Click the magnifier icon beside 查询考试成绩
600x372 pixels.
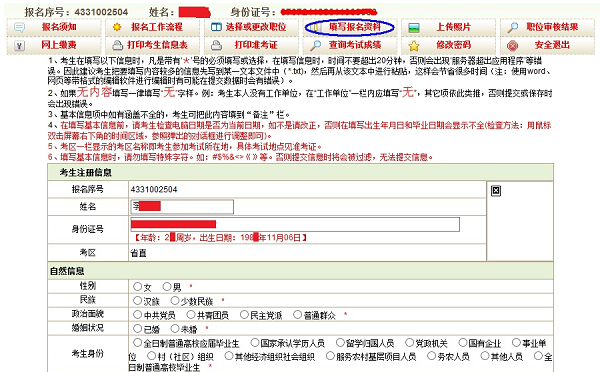point(315,46)
